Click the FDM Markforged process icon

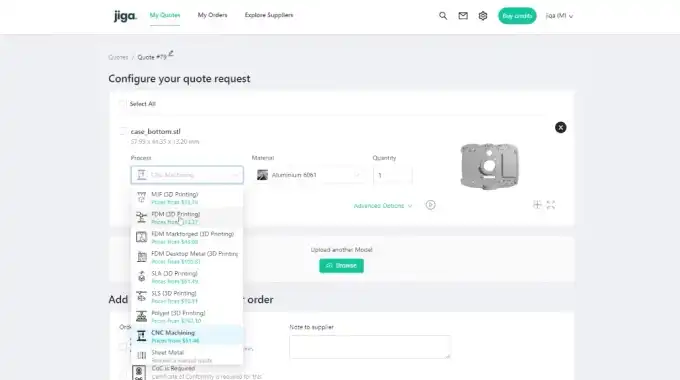click(141, 237)
